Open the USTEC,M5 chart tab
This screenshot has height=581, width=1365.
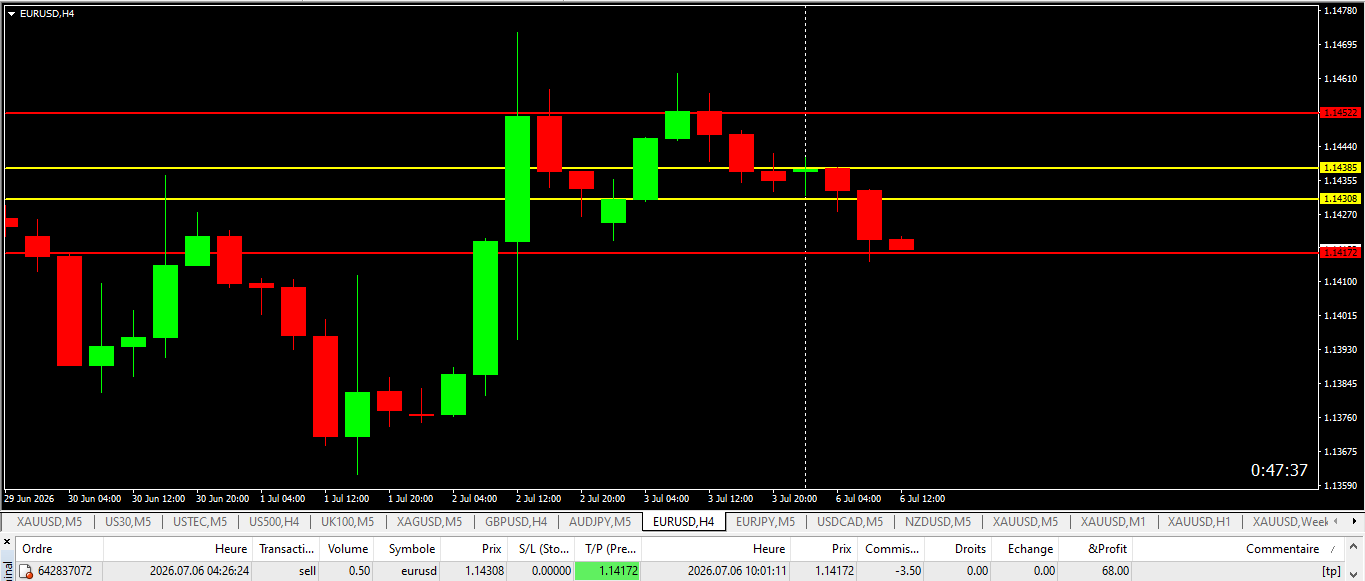coord(199,521)
